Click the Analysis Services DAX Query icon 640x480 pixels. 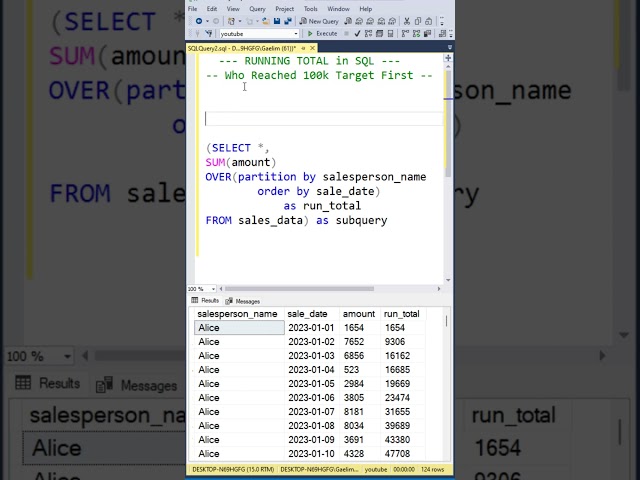392,21
